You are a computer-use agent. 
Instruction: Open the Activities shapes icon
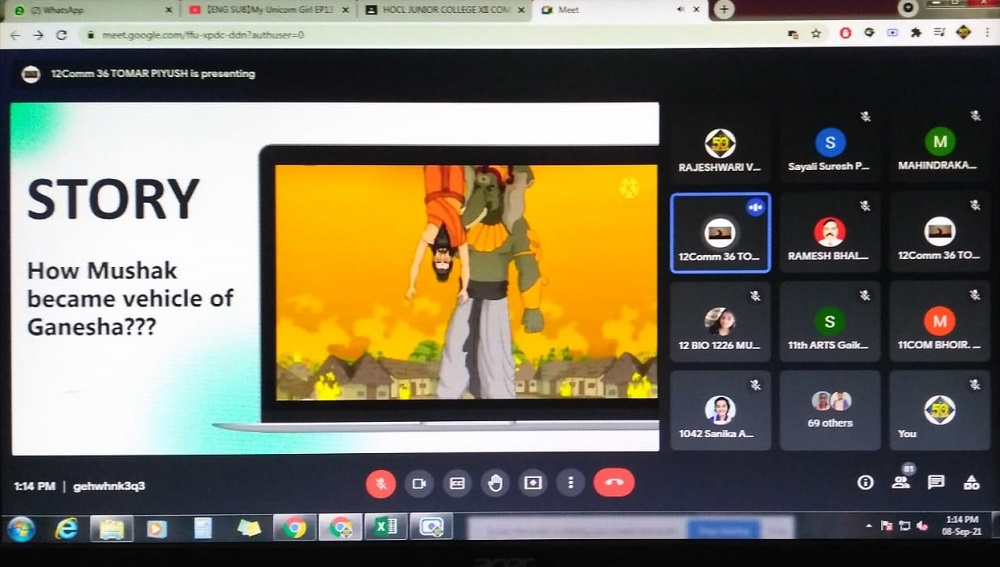[x=971, y=482]
